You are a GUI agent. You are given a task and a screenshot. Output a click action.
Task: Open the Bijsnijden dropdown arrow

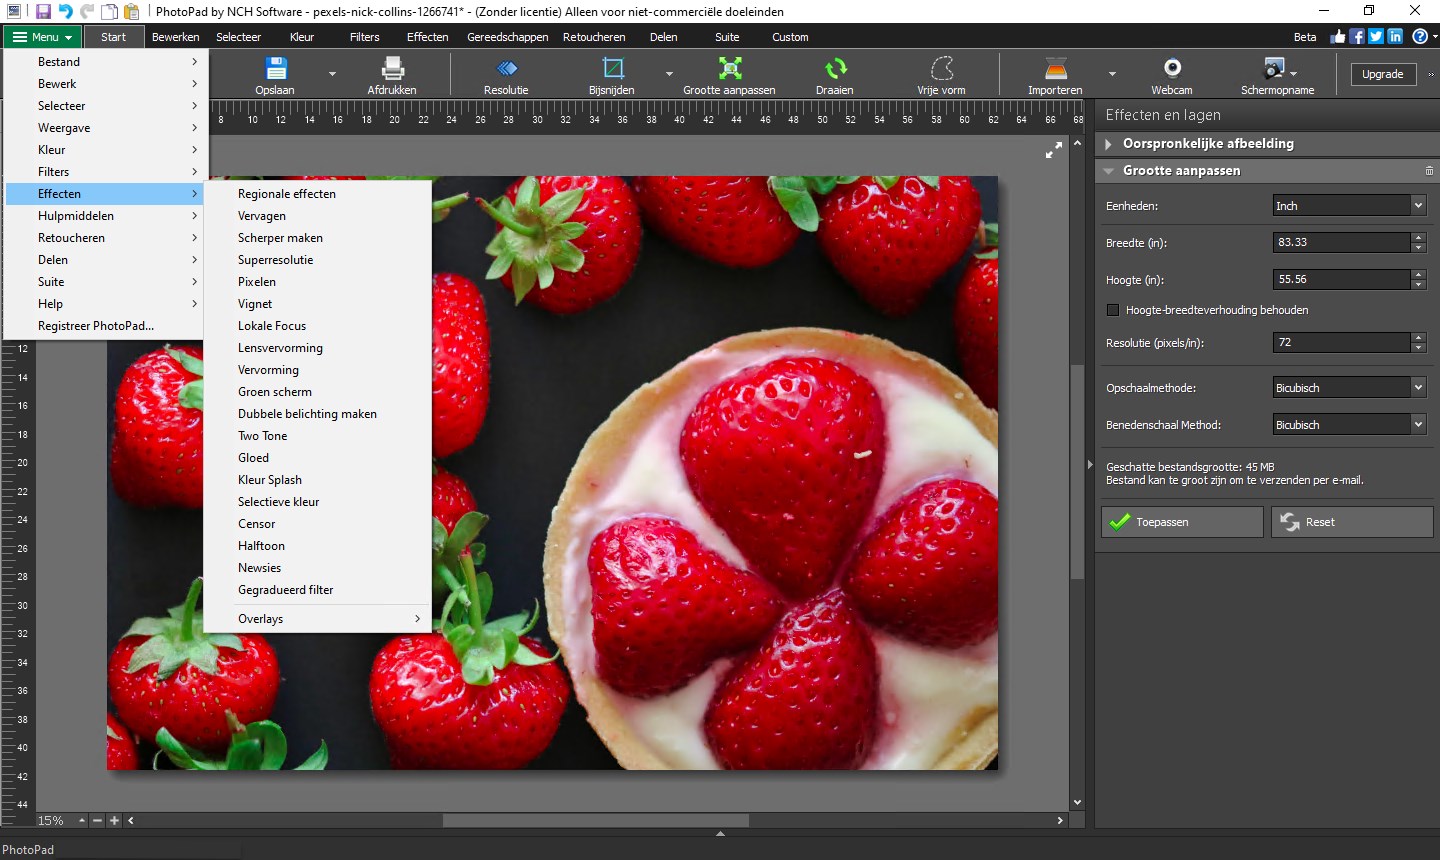[x=669, y=74]
